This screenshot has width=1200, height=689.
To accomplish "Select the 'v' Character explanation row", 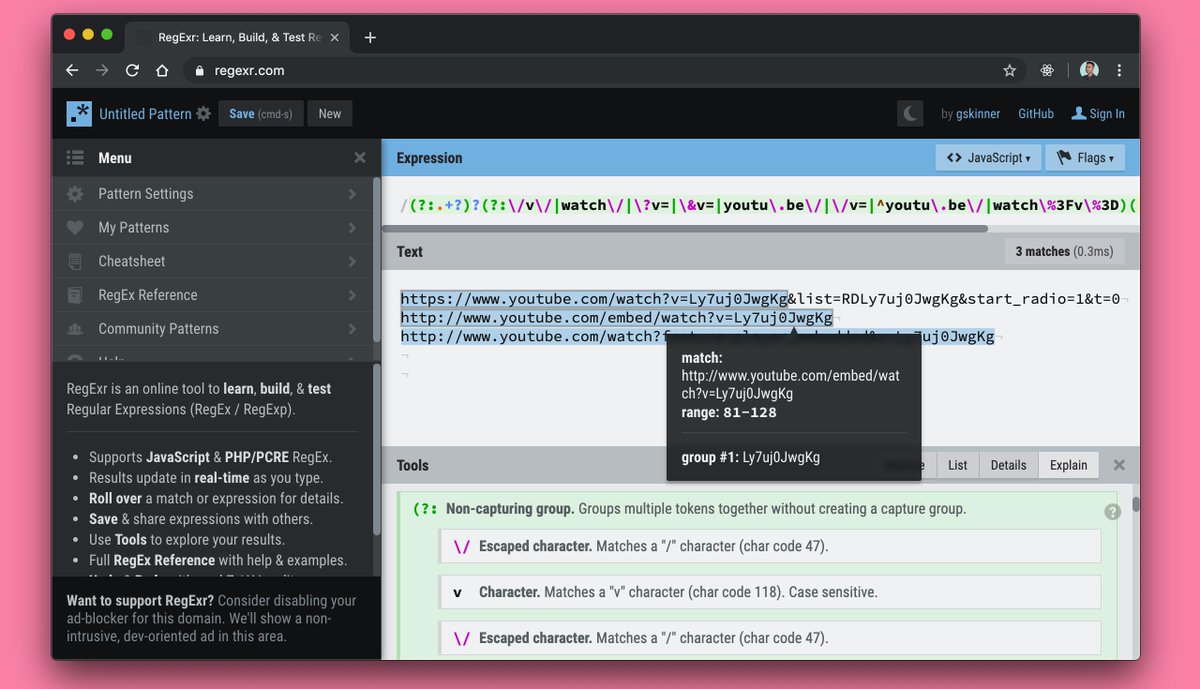I will click(x=770, y=592).
